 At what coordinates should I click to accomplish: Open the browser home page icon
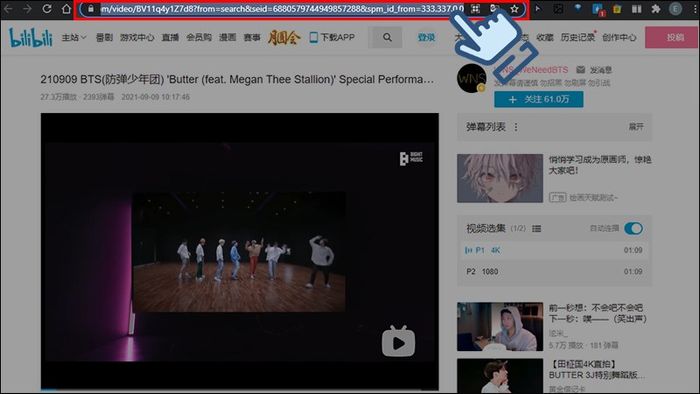tap(67, 8)
